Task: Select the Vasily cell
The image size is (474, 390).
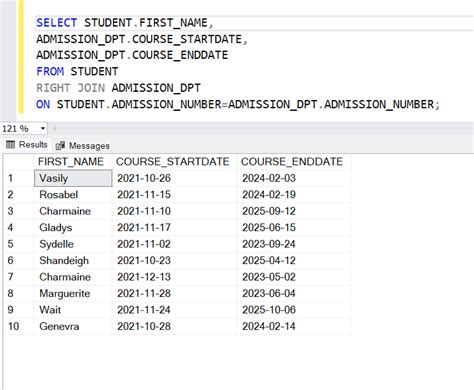Action: pos(73,178)
